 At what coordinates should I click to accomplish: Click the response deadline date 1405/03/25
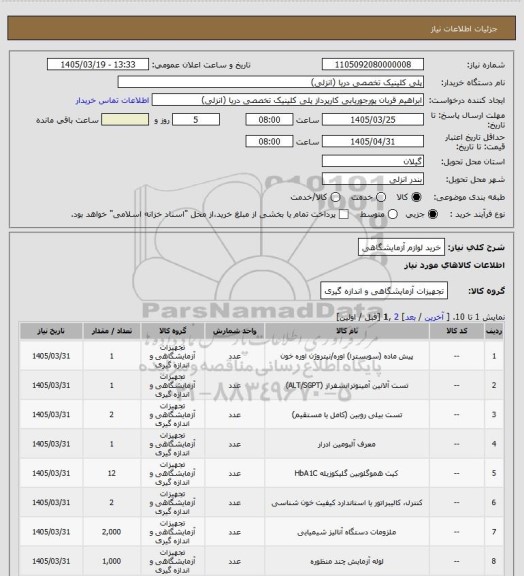coord(373,120)
